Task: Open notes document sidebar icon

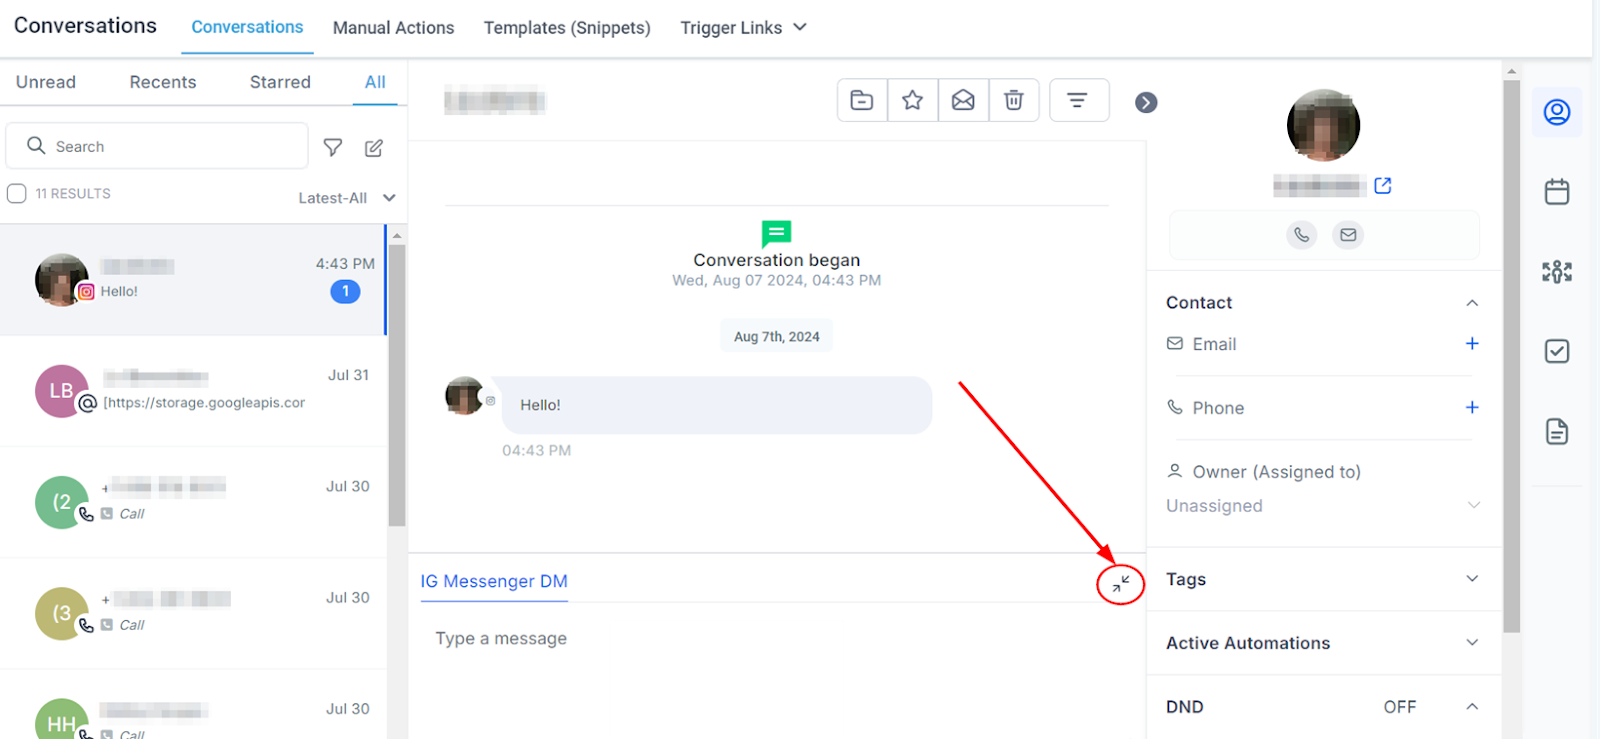Action: 1557,431
